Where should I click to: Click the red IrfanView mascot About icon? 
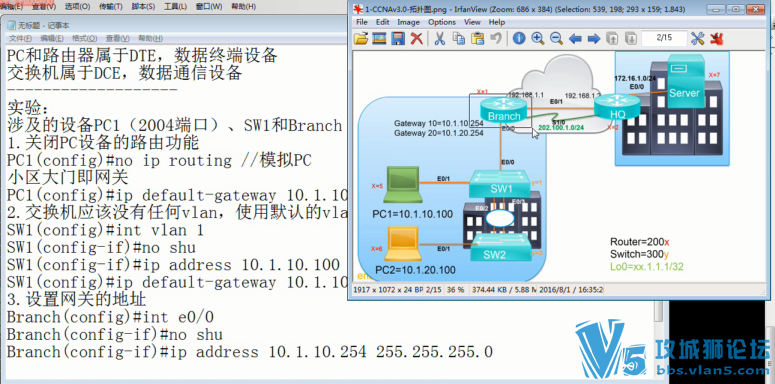[x=716, y=39]
